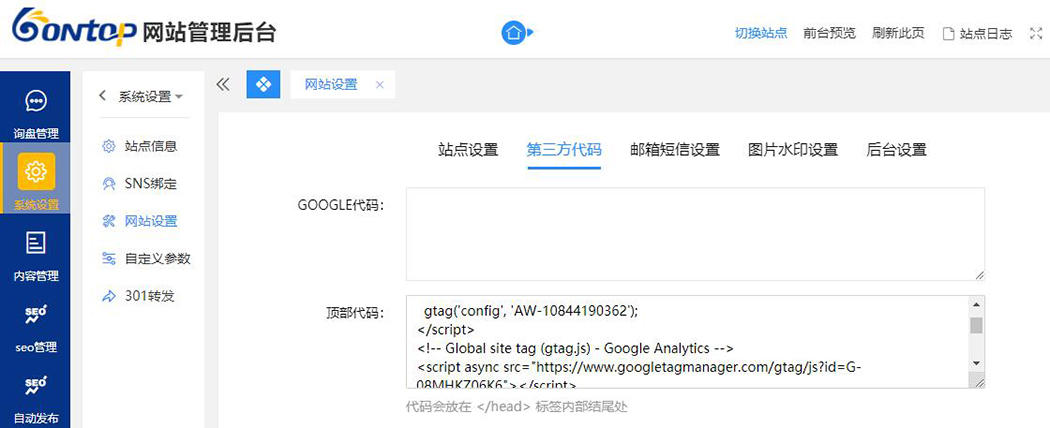
Task: Open the 询盘管理 chat bubble icon
Action: pos(36,101)
